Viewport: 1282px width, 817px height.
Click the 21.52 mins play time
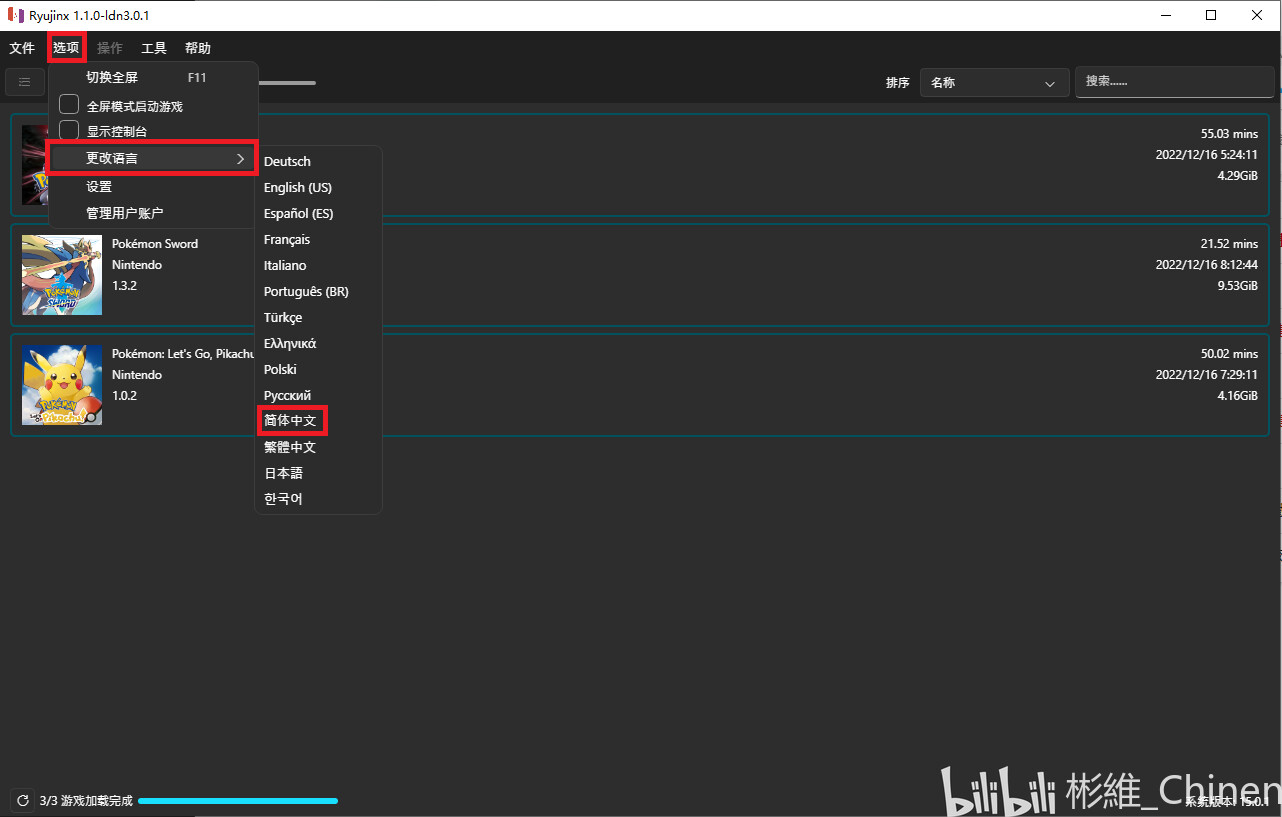click(x=1229, y=243)
